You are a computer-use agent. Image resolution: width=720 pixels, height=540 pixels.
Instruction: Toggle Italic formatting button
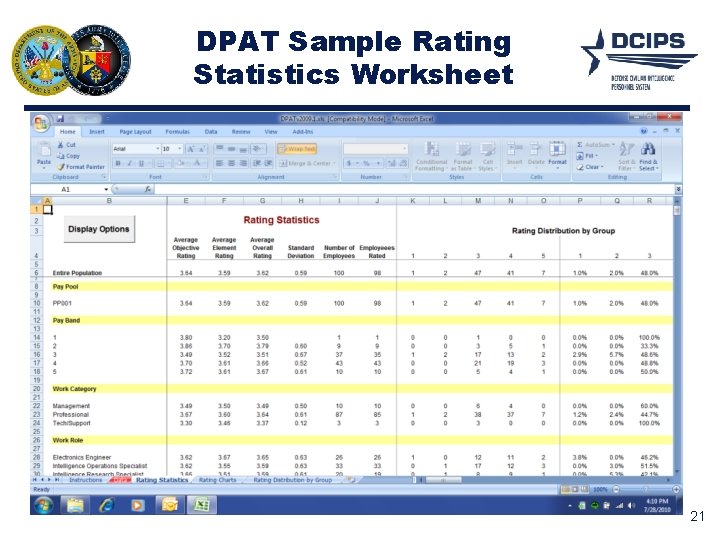(129, 163)
